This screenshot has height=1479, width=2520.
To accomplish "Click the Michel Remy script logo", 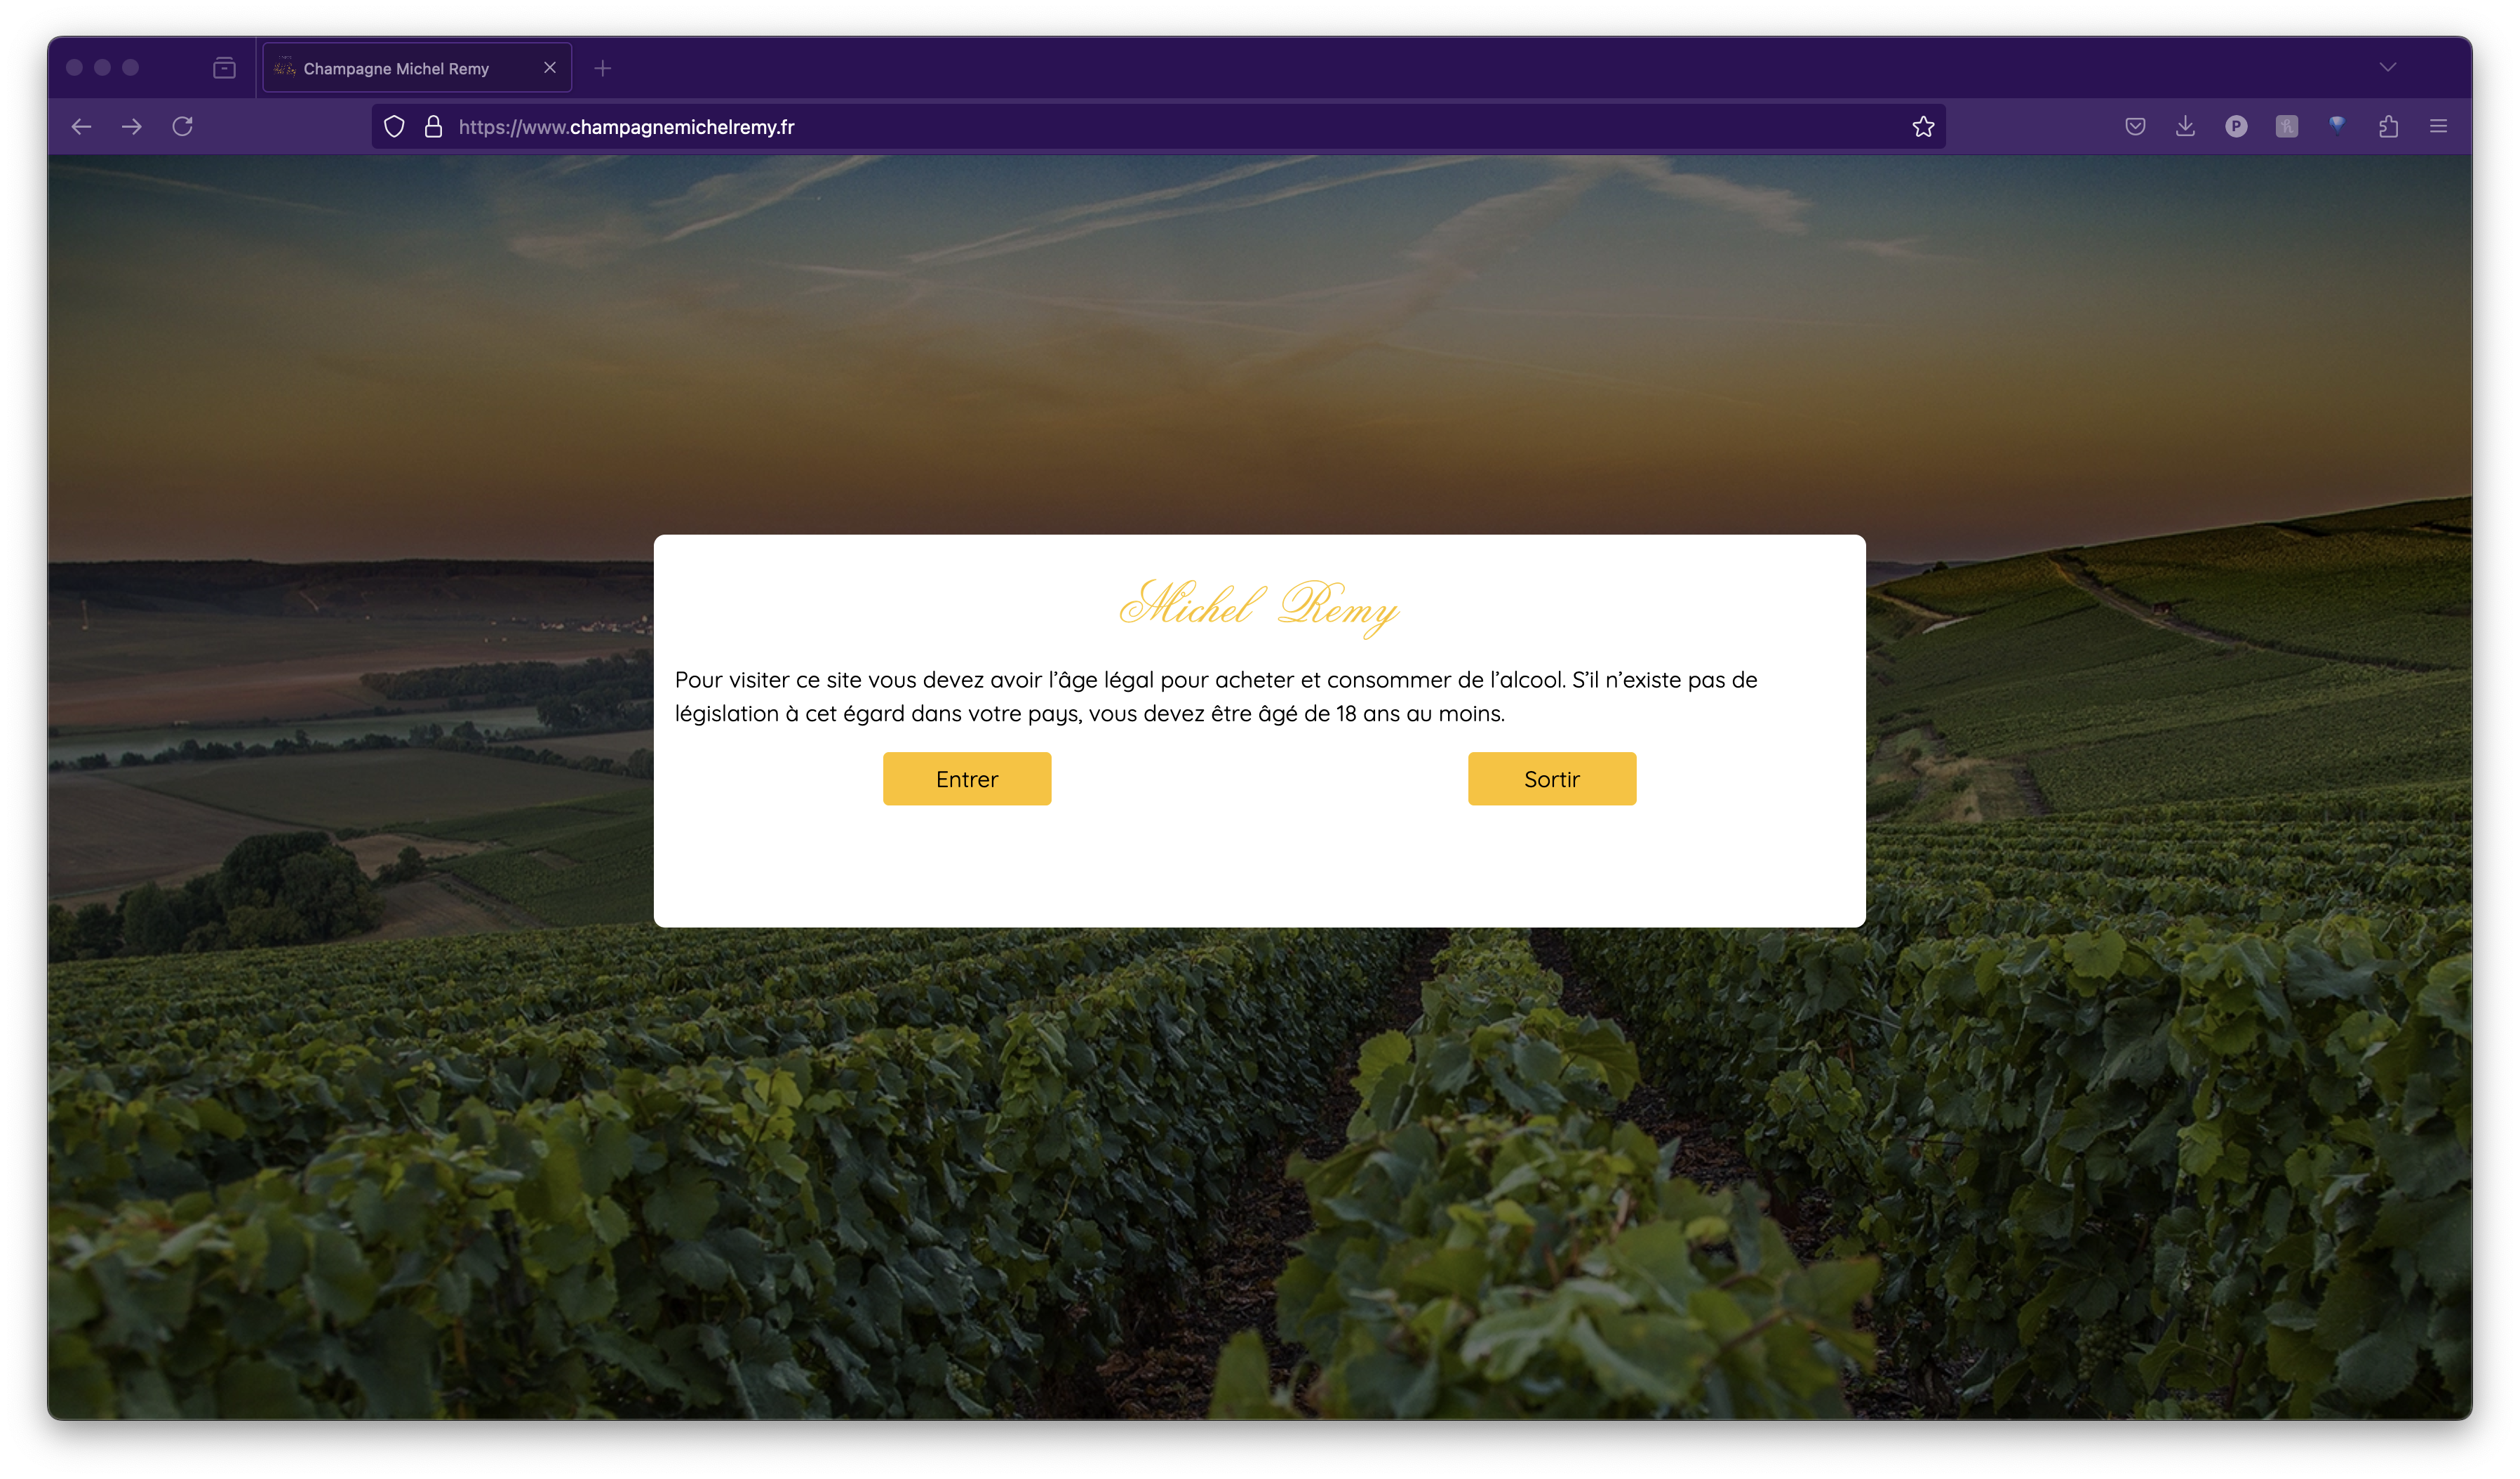I will [1259, 607].
